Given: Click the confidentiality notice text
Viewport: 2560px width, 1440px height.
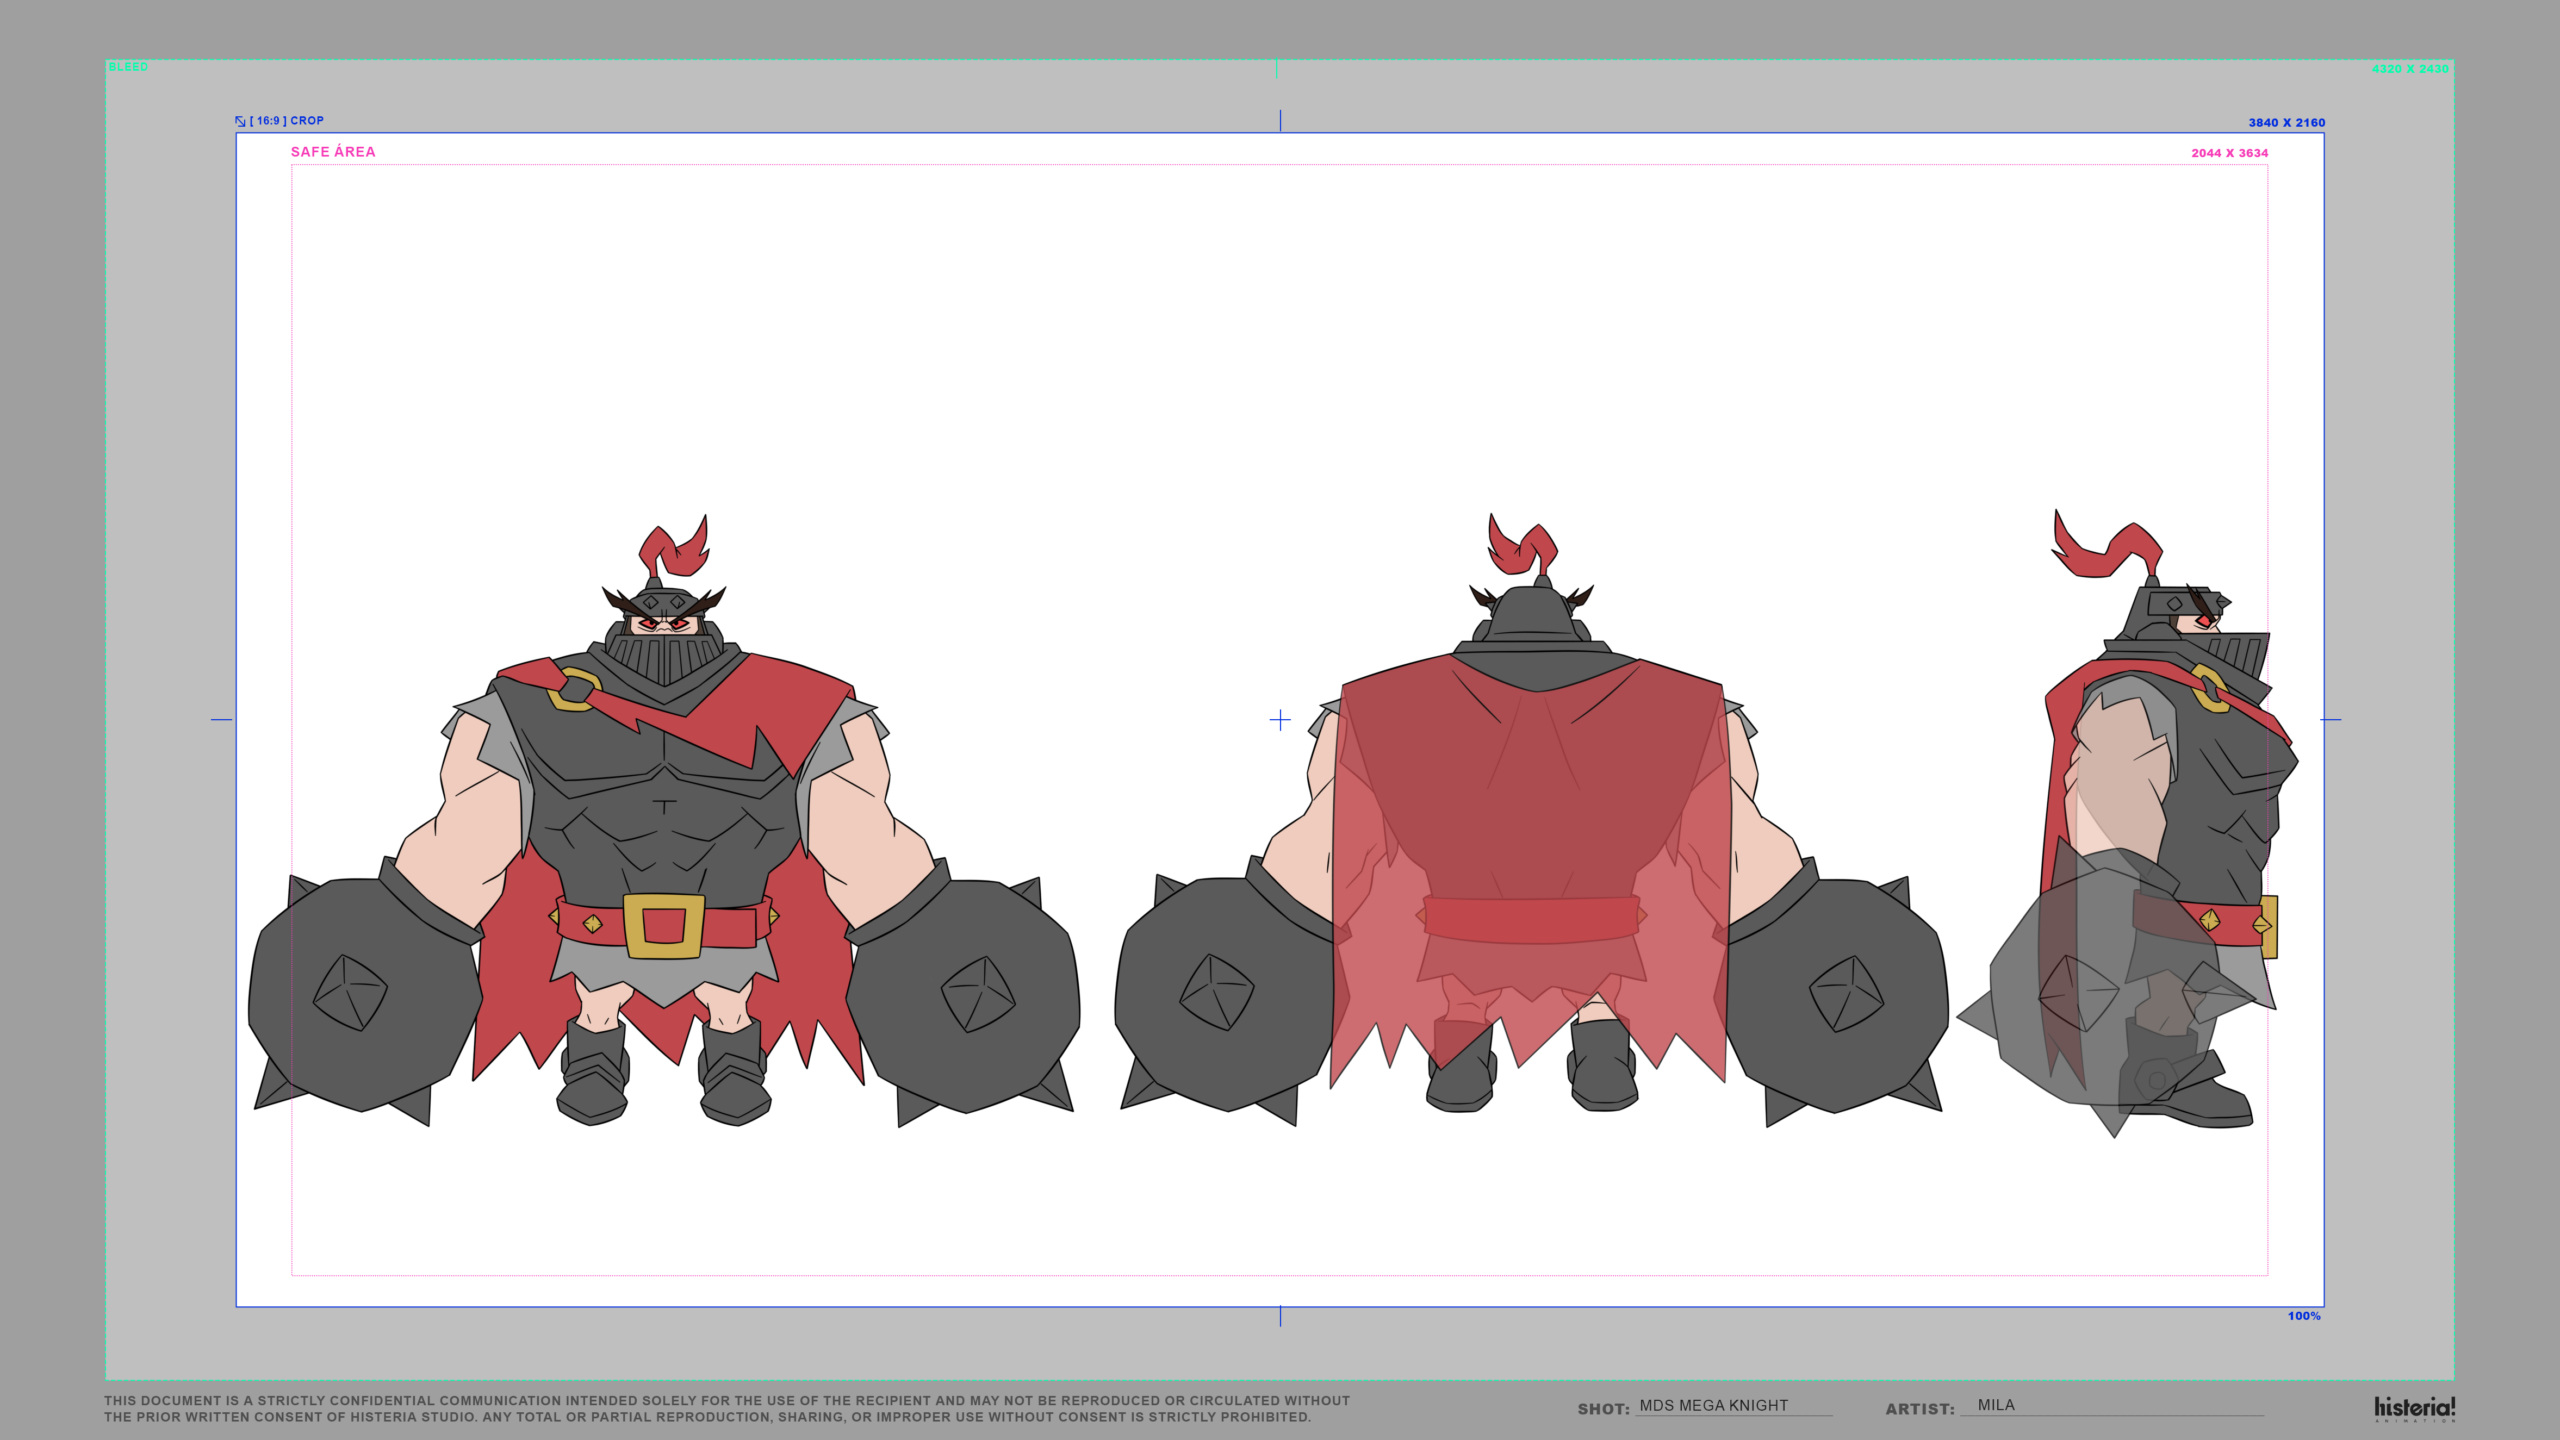Looking at the screenshot, I should tap(726, 1408).
